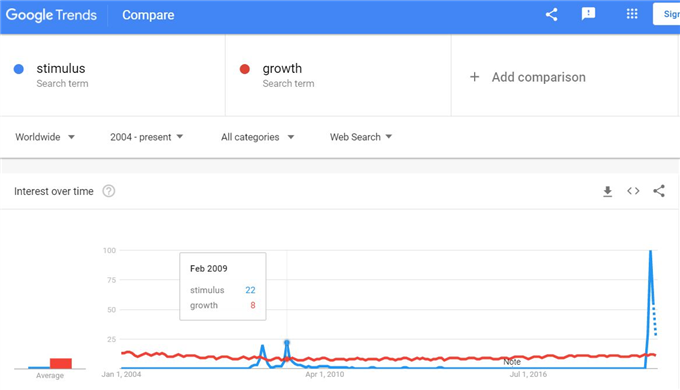
Task: Click the Note marker on the chart
Action: click(512, 361)
